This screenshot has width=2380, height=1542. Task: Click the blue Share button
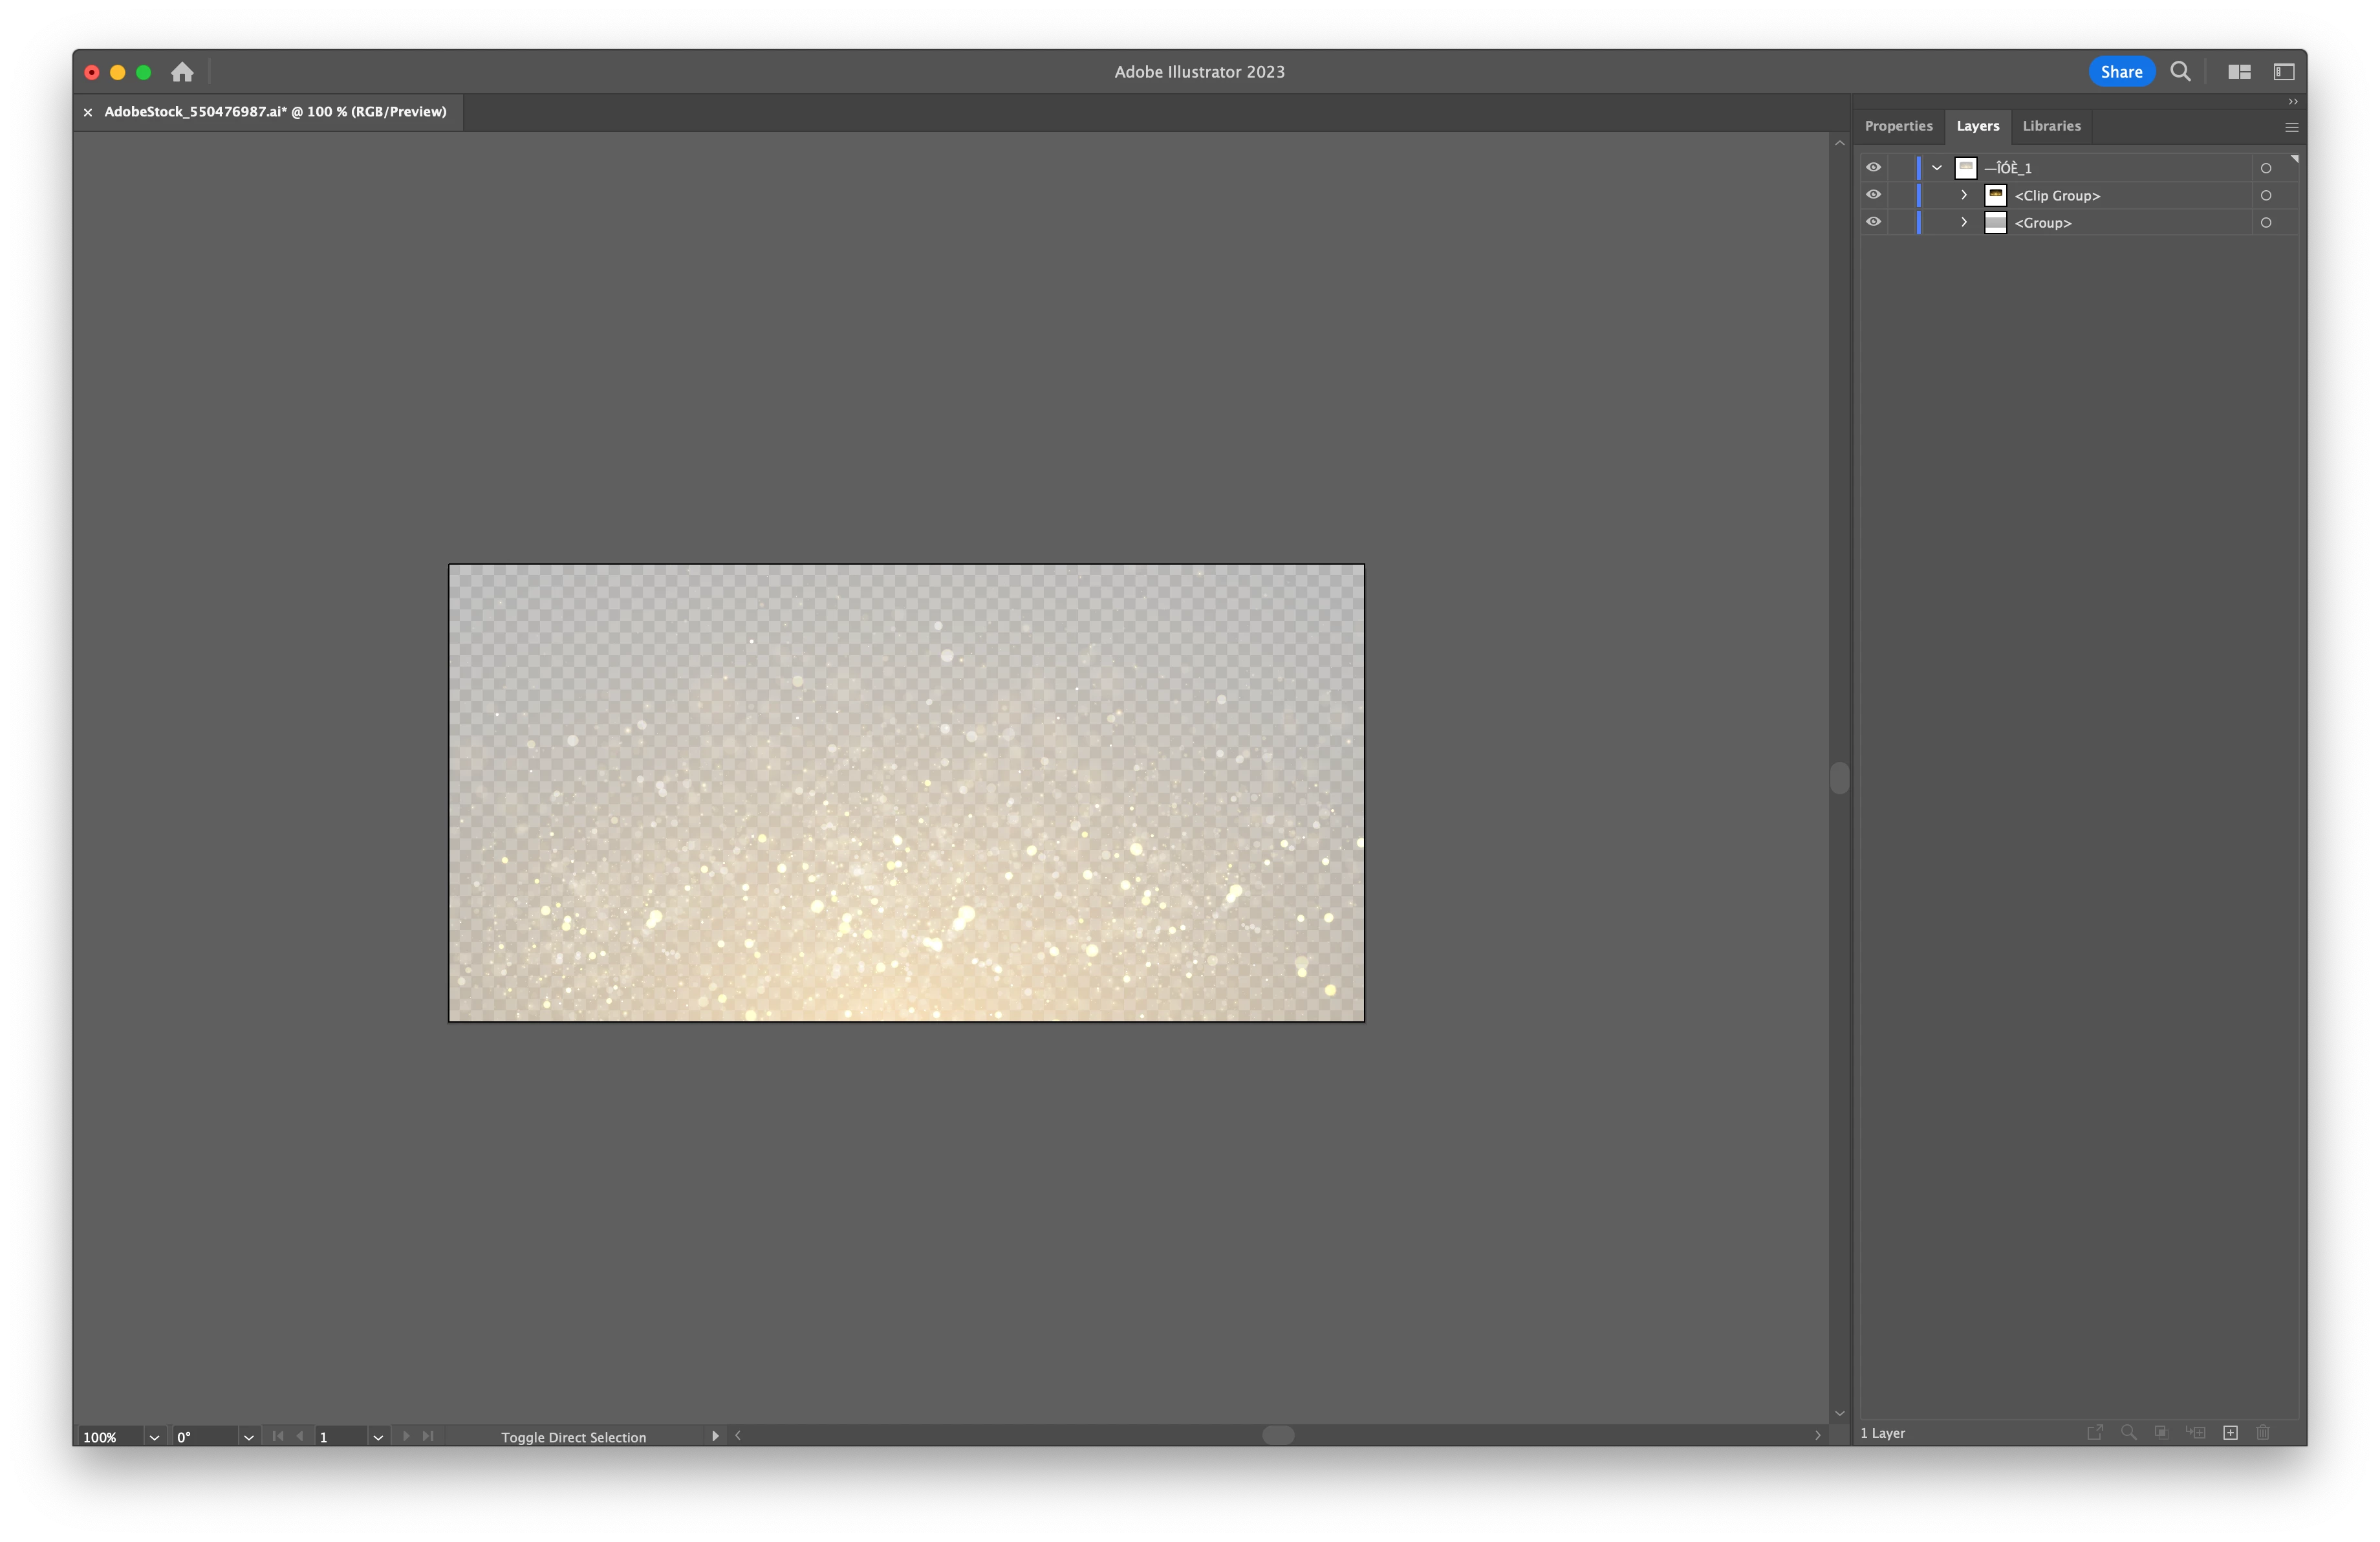tap(2121, 72)
